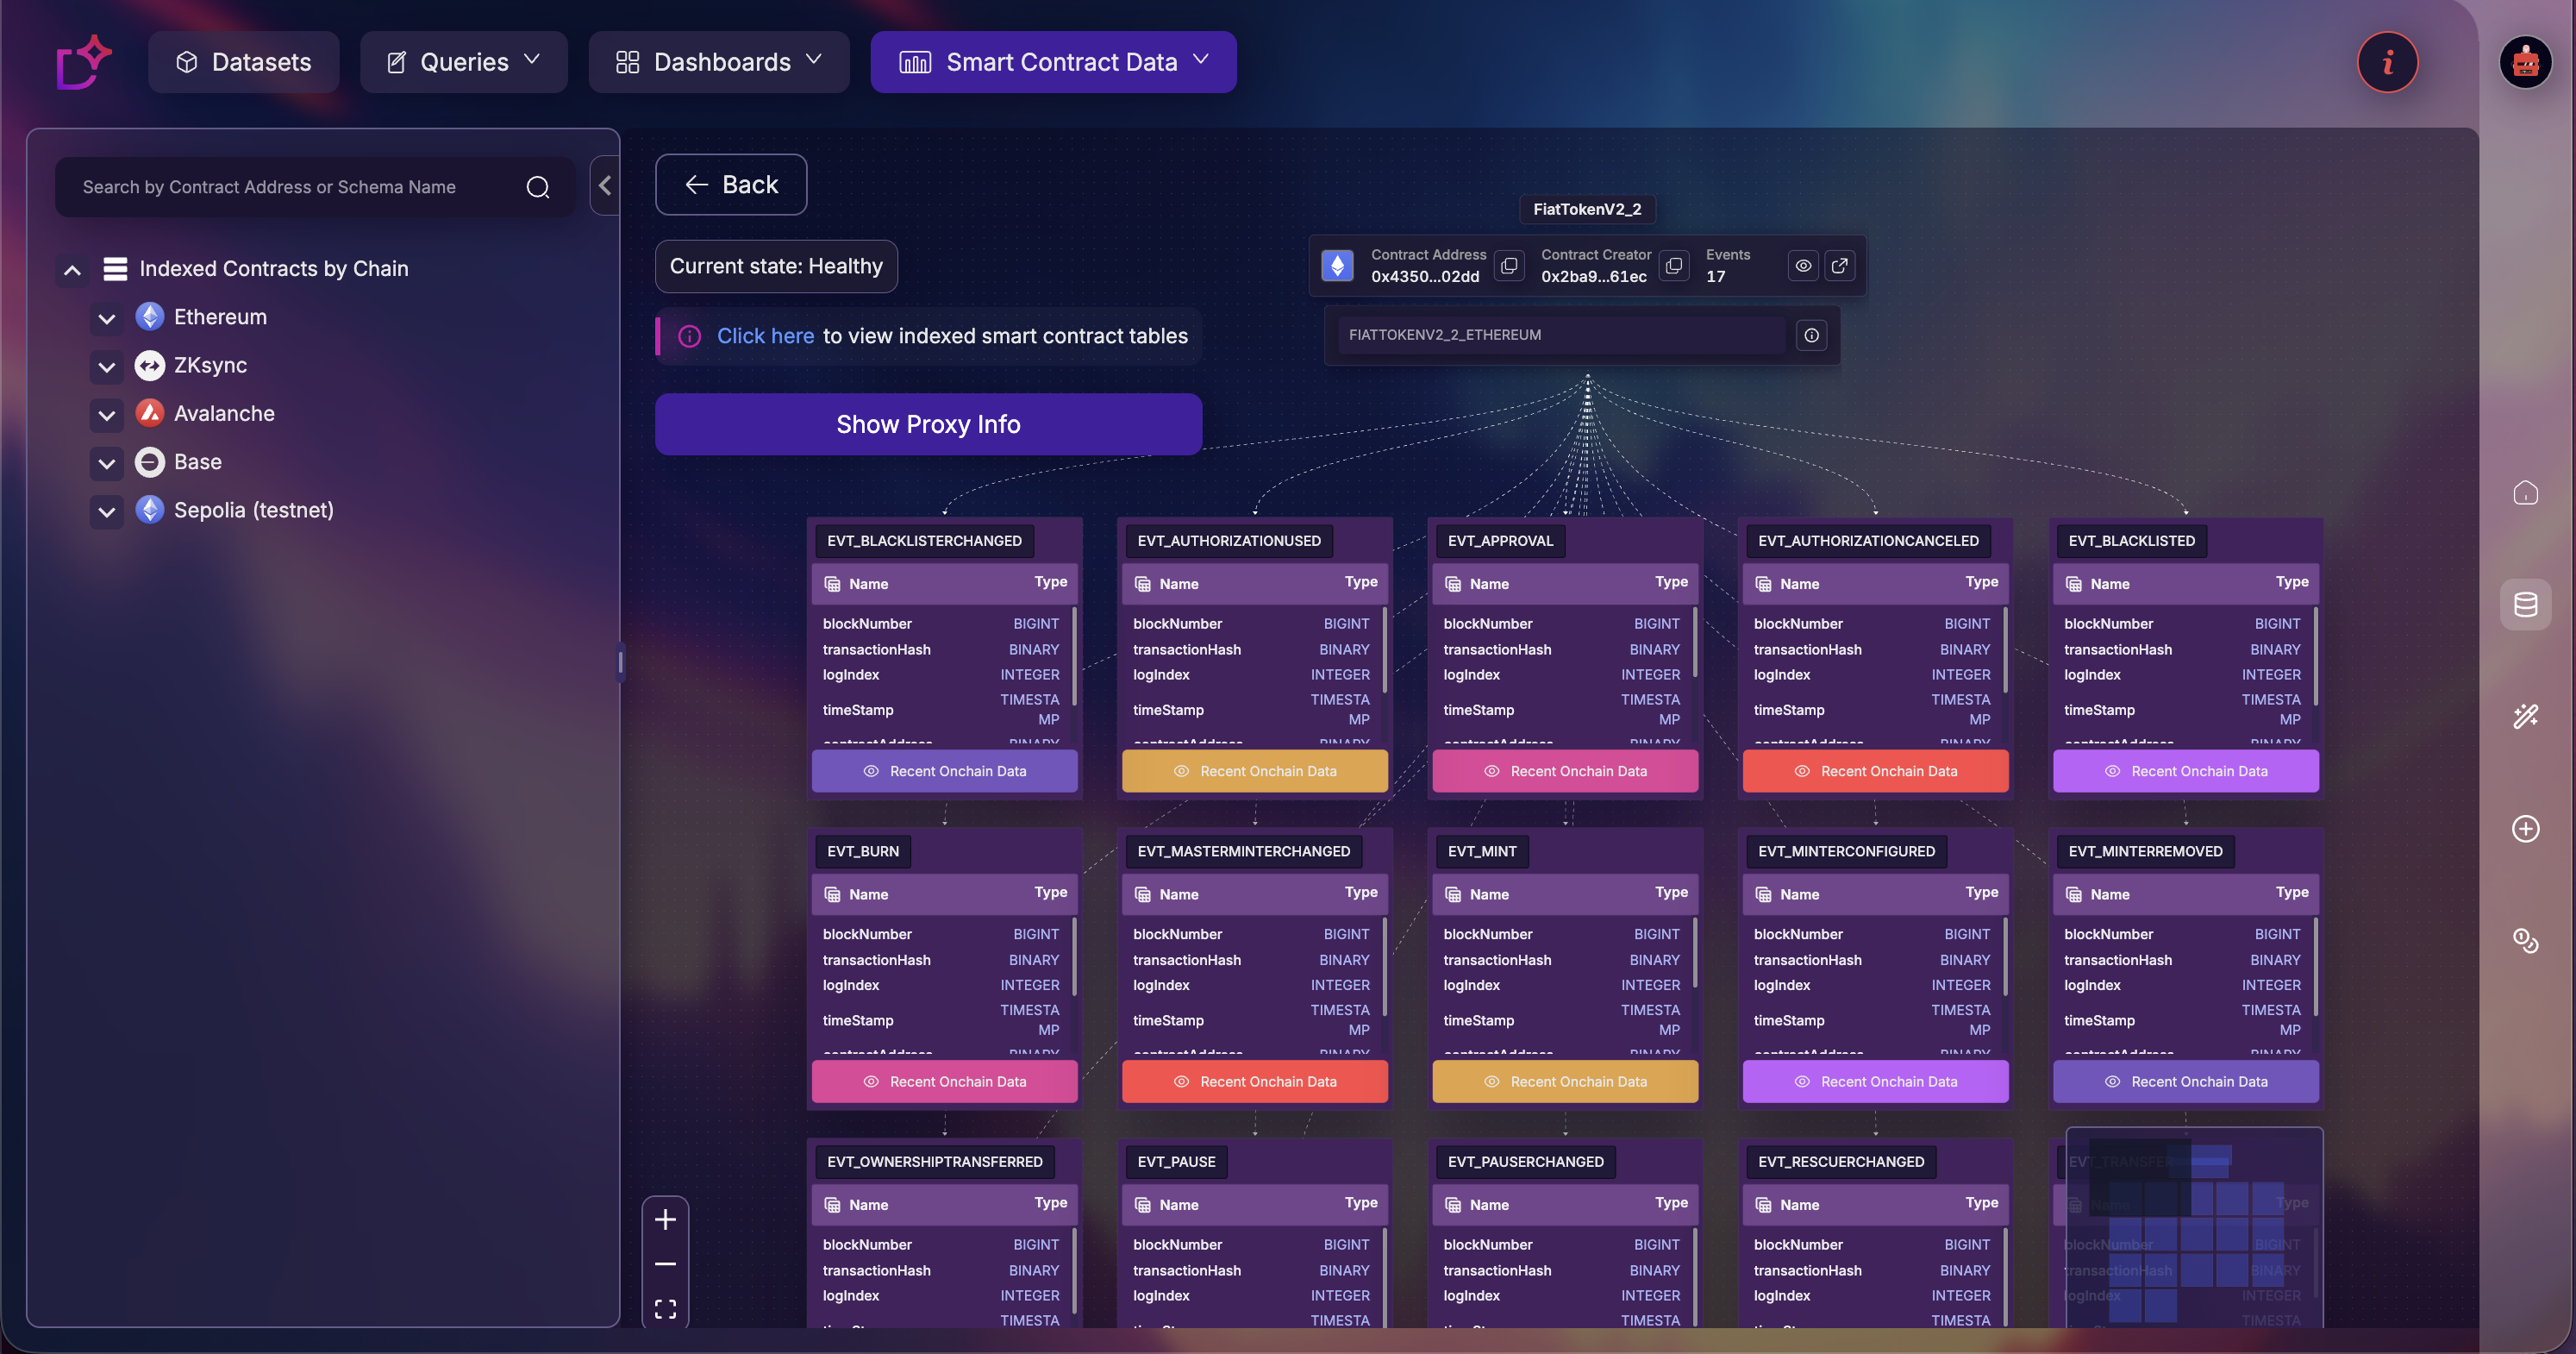Copy the contract address
This screenshot has width=2576, height=1354.
tap(1509, 266)
